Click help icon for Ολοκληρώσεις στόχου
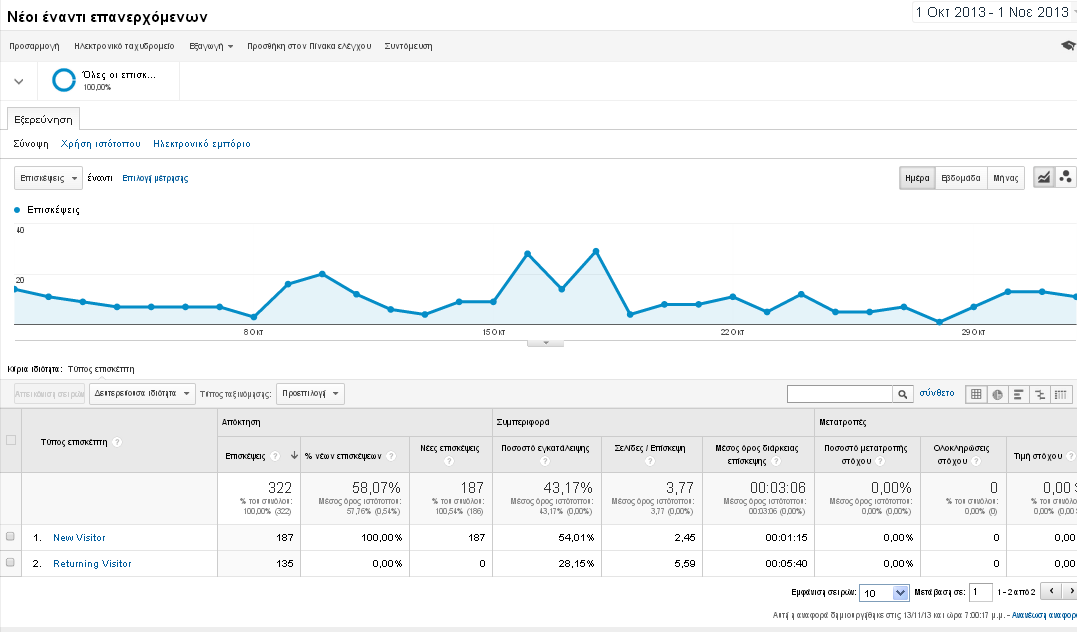This screenshot has height=632, width=1077. click(x=975, y=461)
